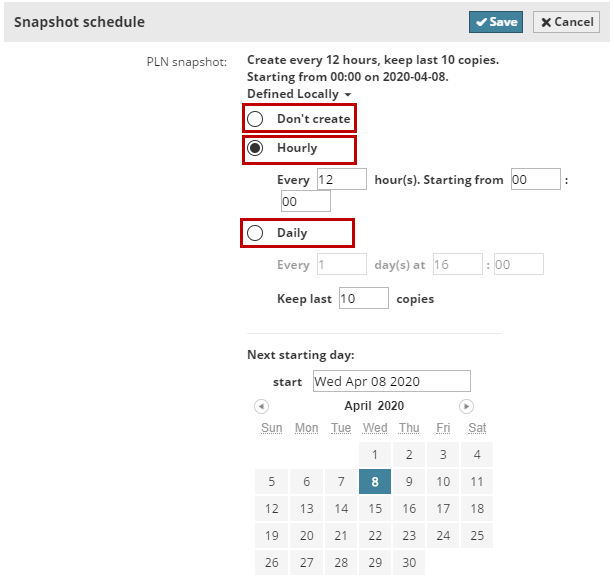Viewport: 614px width, 586px height.
Task: Click the Starting from hour field
Action: click(535, 180)
